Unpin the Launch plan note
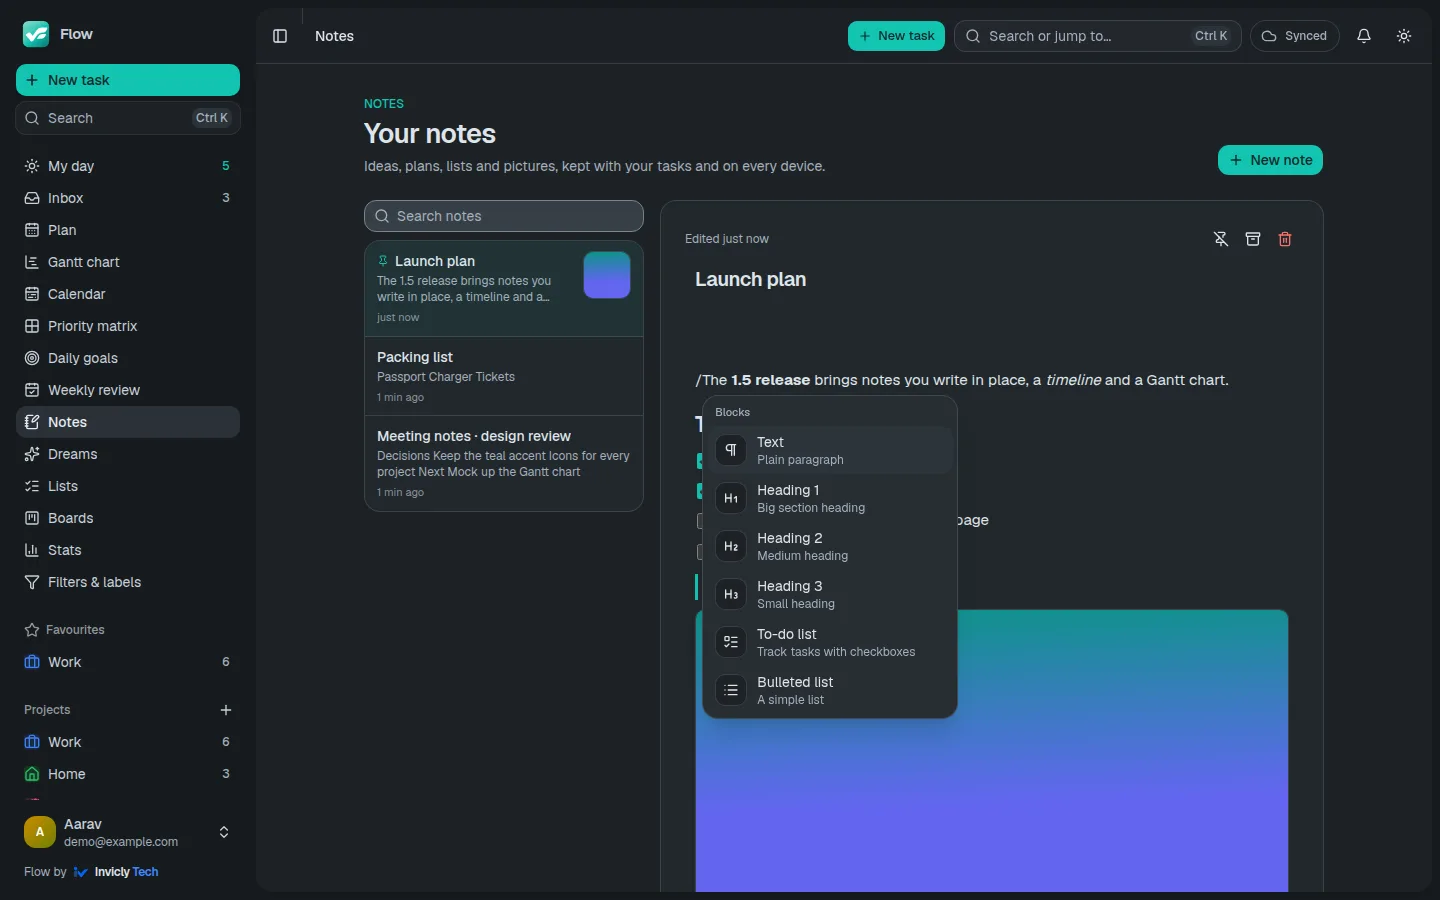The image size is (1440, 900). 1221,239
